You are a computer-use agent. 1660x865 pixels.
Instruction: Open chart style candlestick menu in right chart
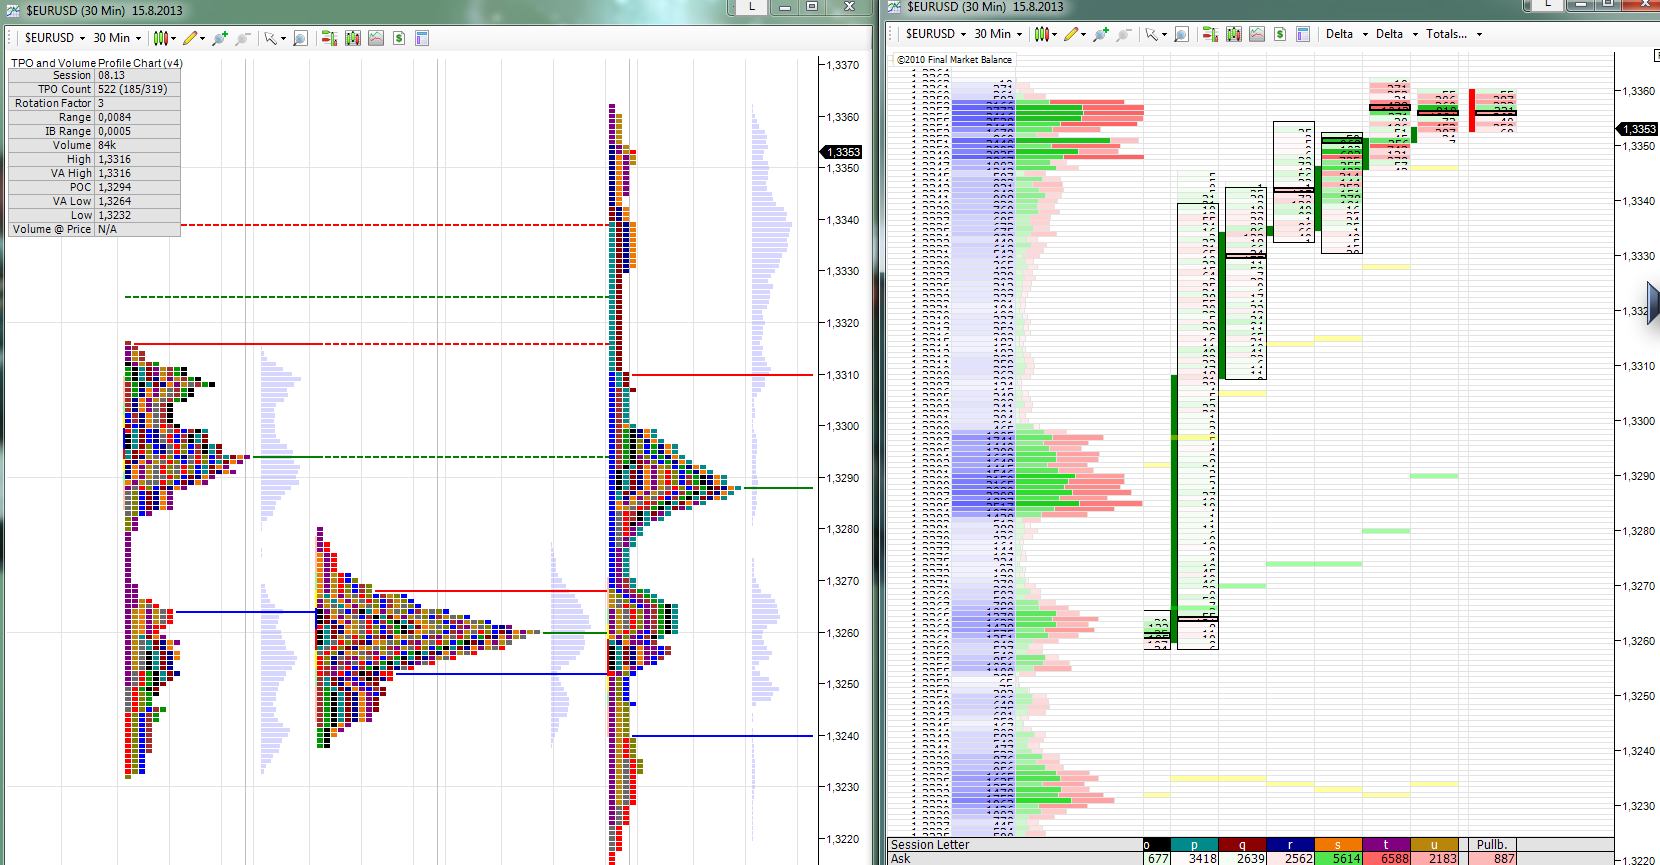pyautogui.click(x=1045, y=34)
